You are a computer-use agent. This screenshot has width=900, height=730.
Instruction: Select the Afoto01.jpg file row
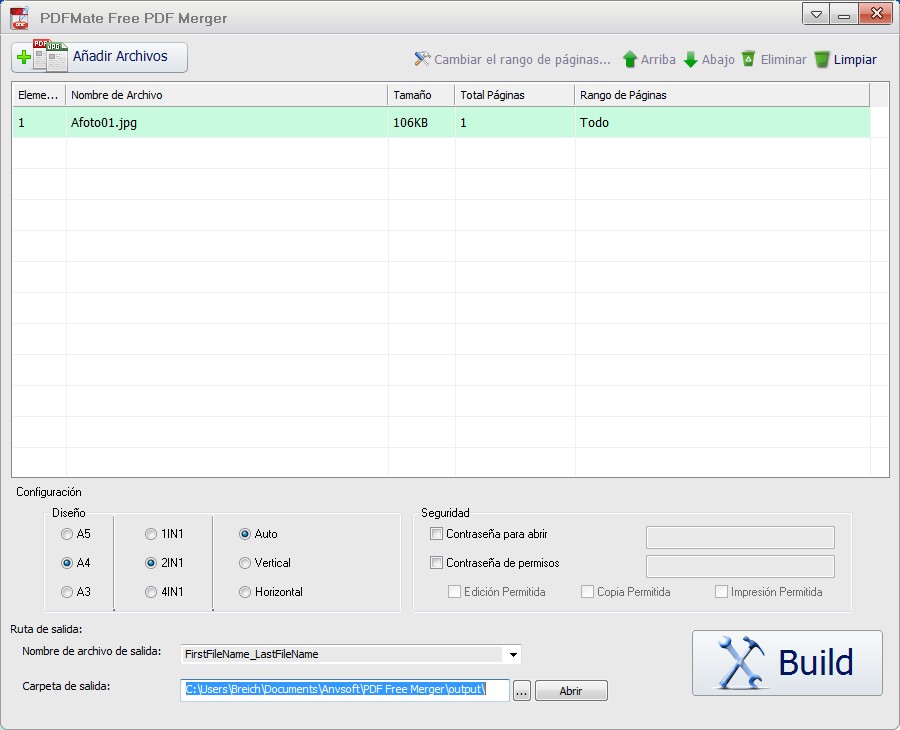pos(441,122)
